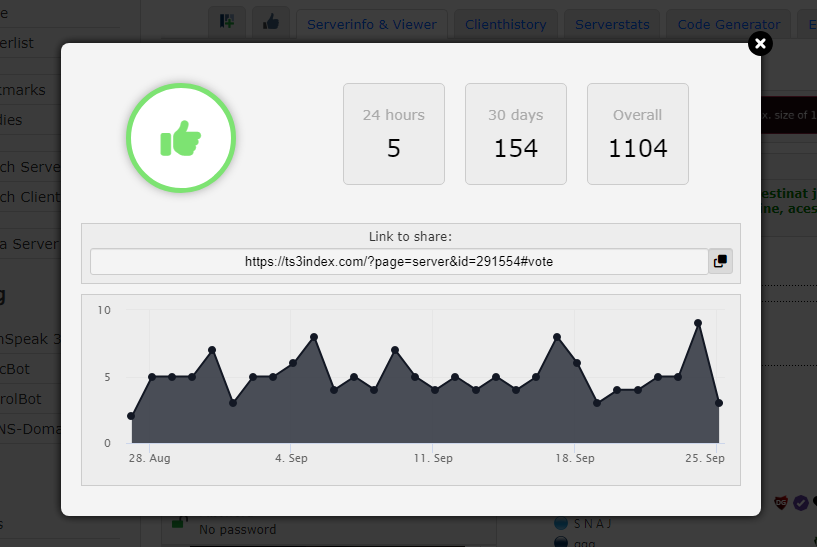Select the 24 hours vote count box
817x547 pixels.
393,134
